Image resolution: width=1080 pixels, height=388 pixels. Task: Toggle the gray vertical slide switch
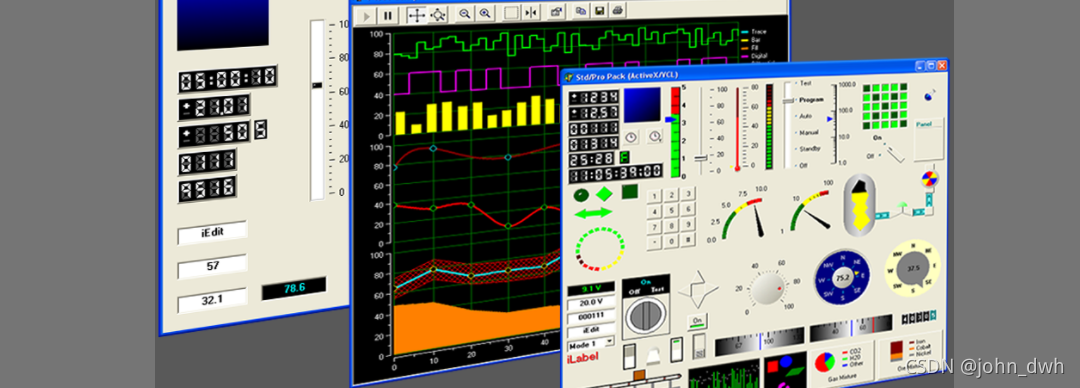(699, 345)
